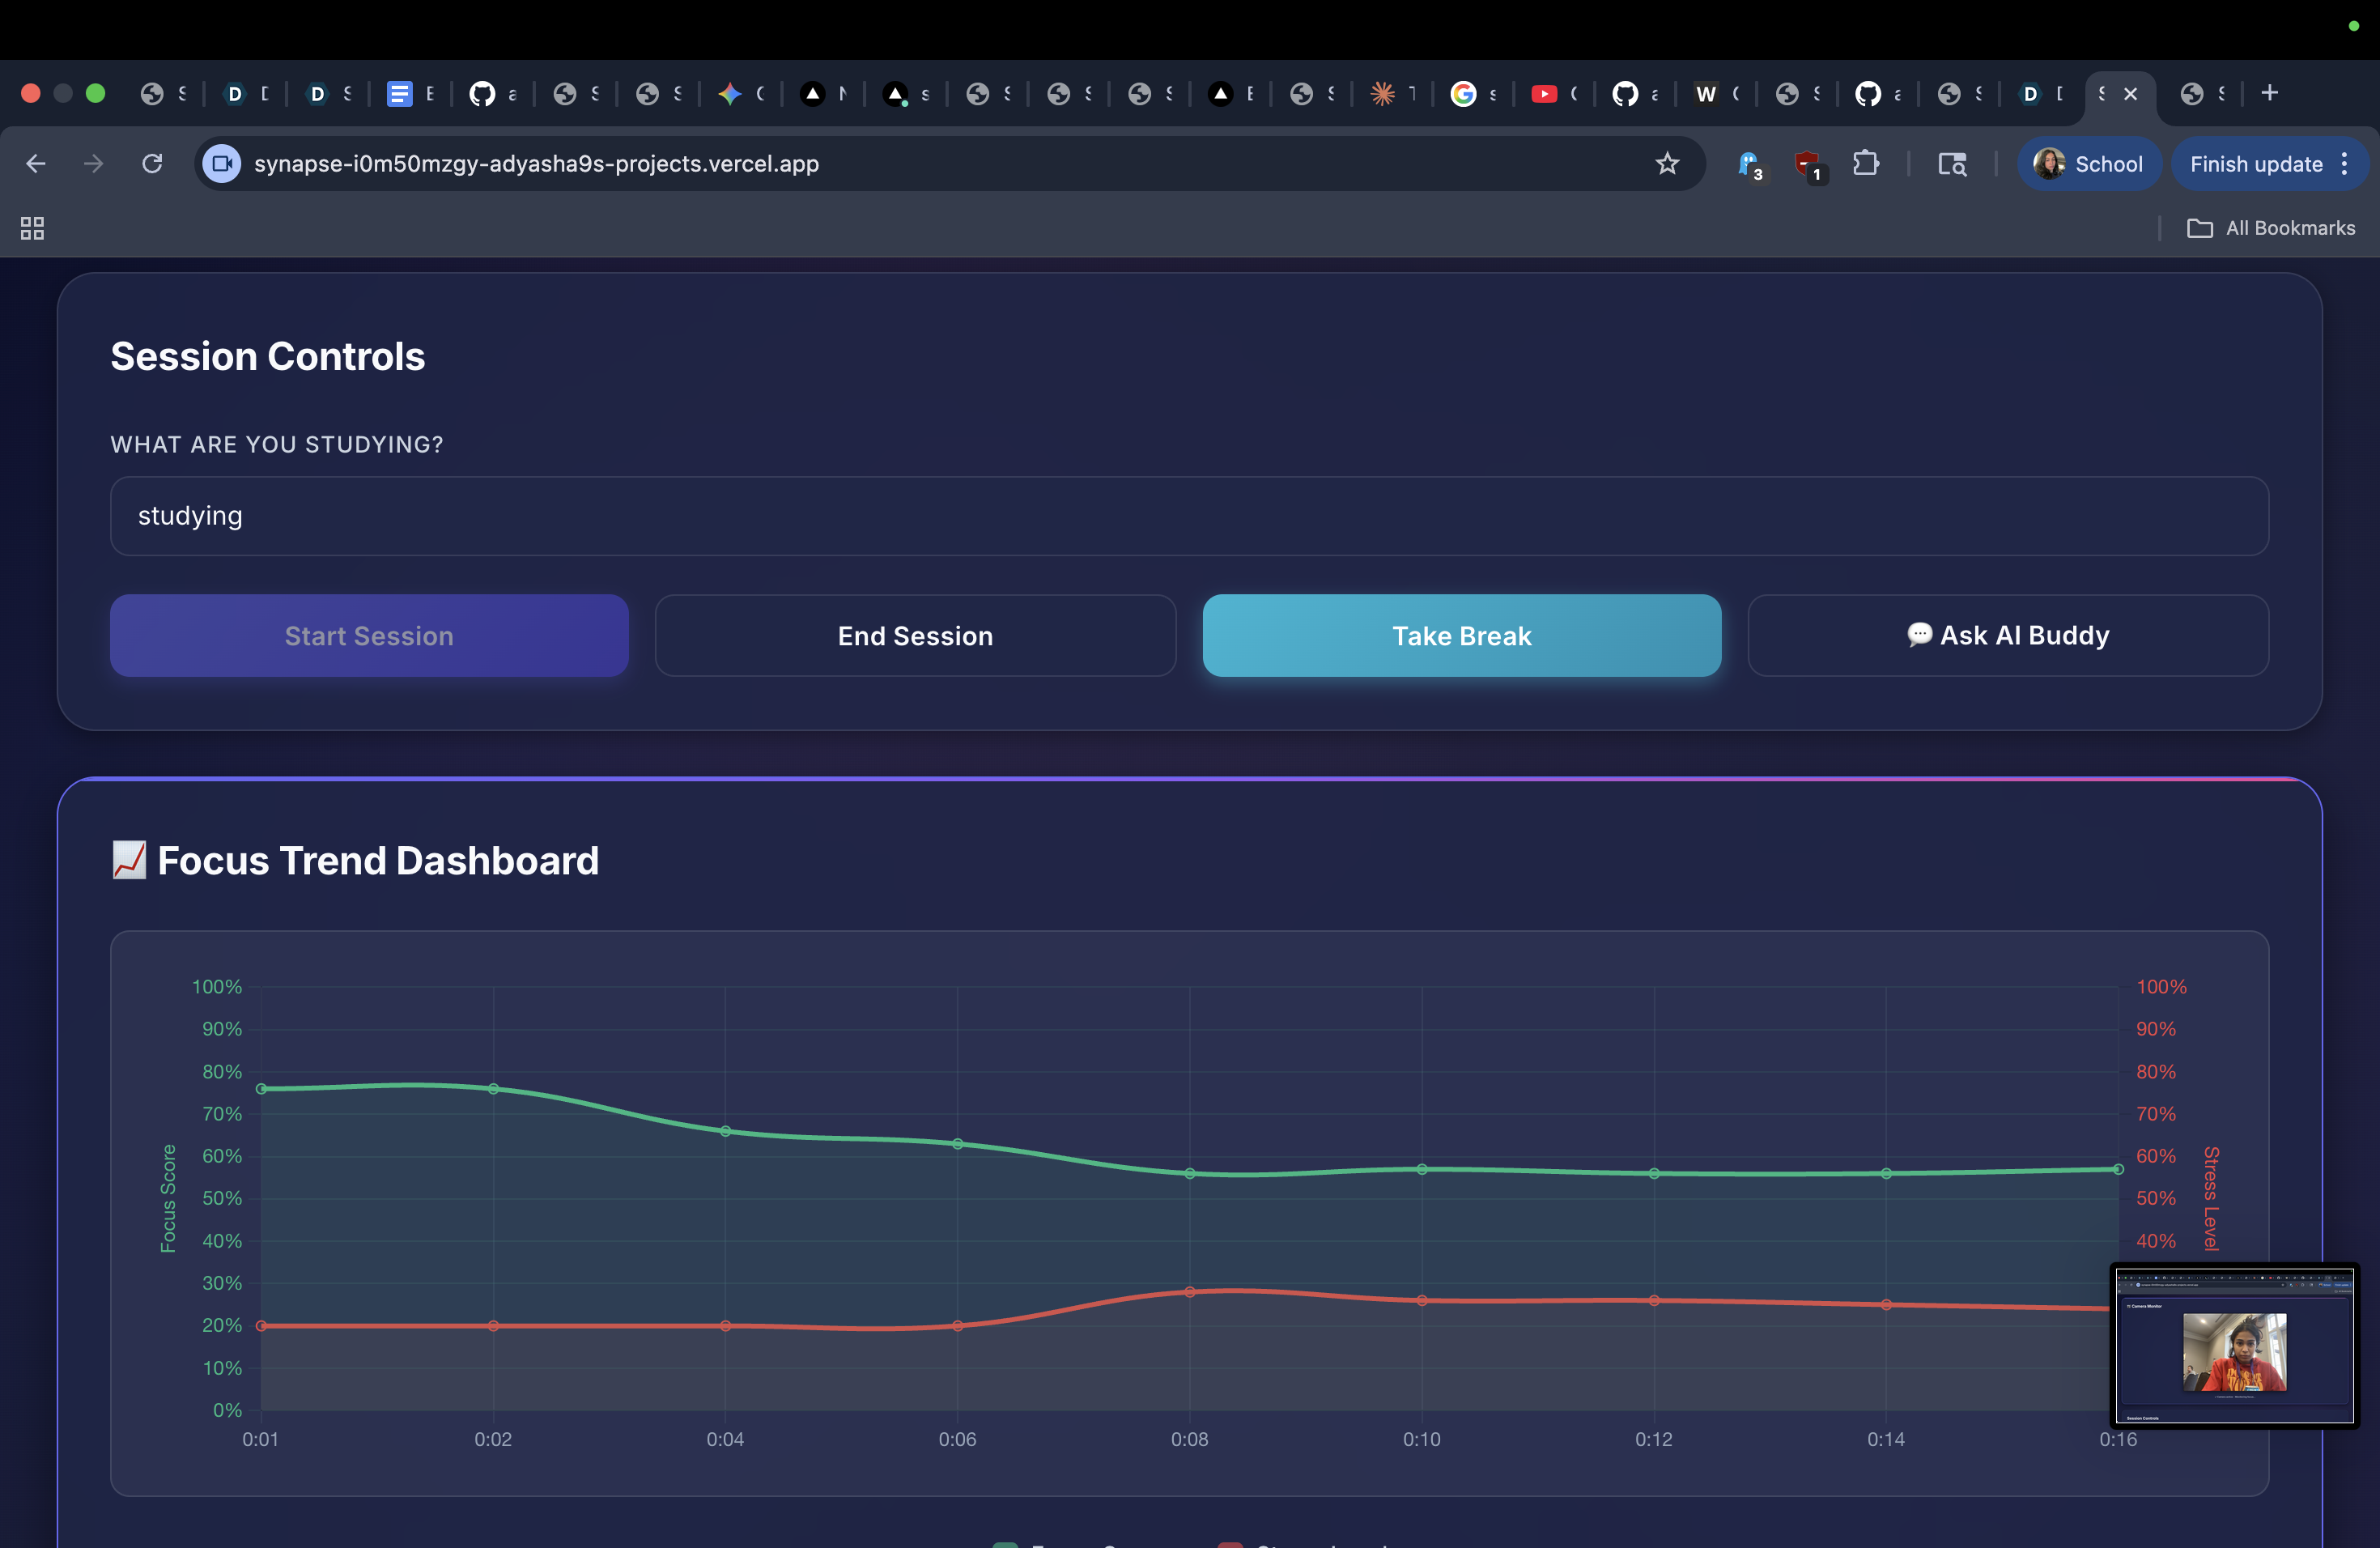Open the YouTube tab
This screenshot has height=1548, width=2380.
point(1544,93)
